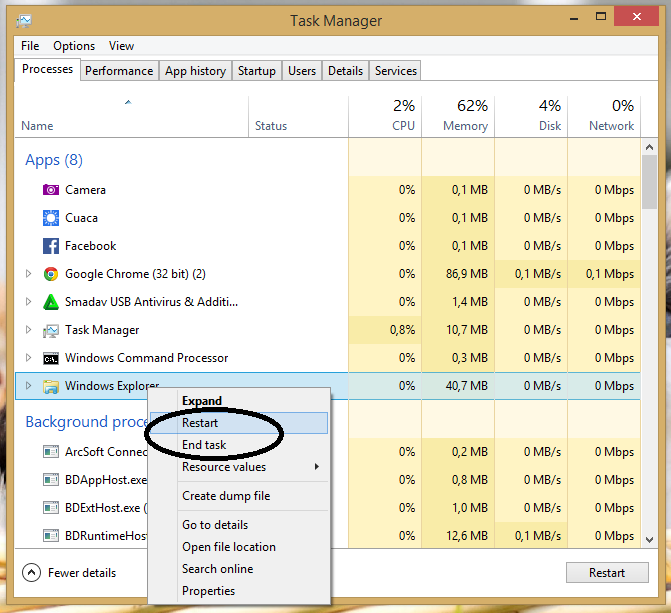Click the Windows Command Processor icon

click(50, 358)
